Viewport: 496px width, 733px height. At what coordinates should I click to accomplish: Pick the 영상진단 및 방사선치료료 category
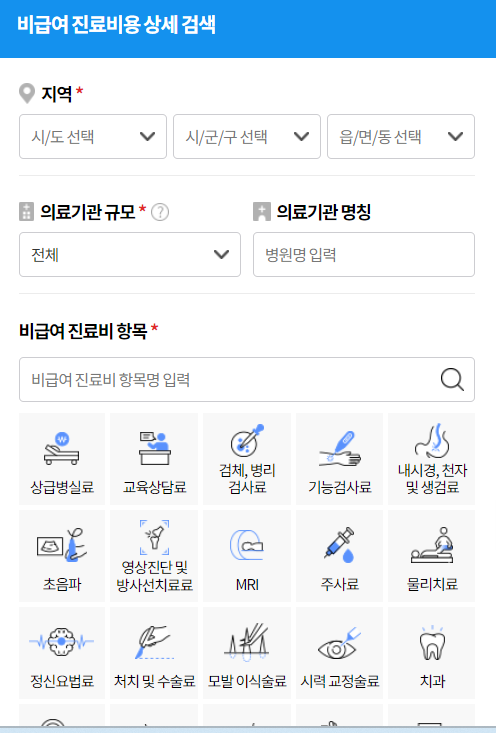(x=154, y=556)
